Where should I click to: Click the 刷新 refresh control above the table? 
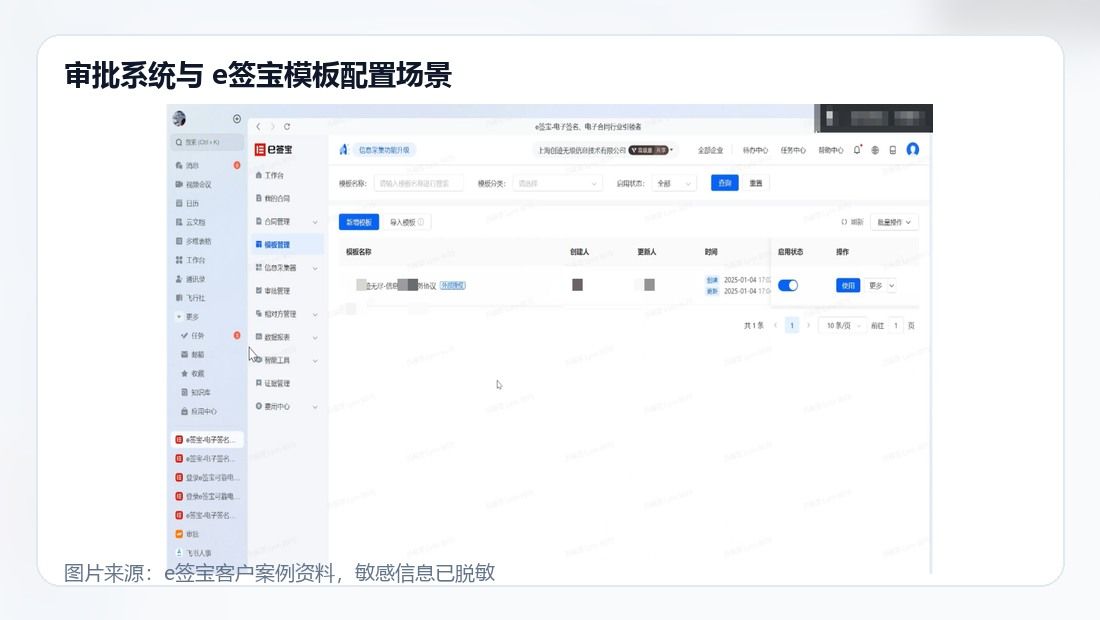(x=852, y=222)
